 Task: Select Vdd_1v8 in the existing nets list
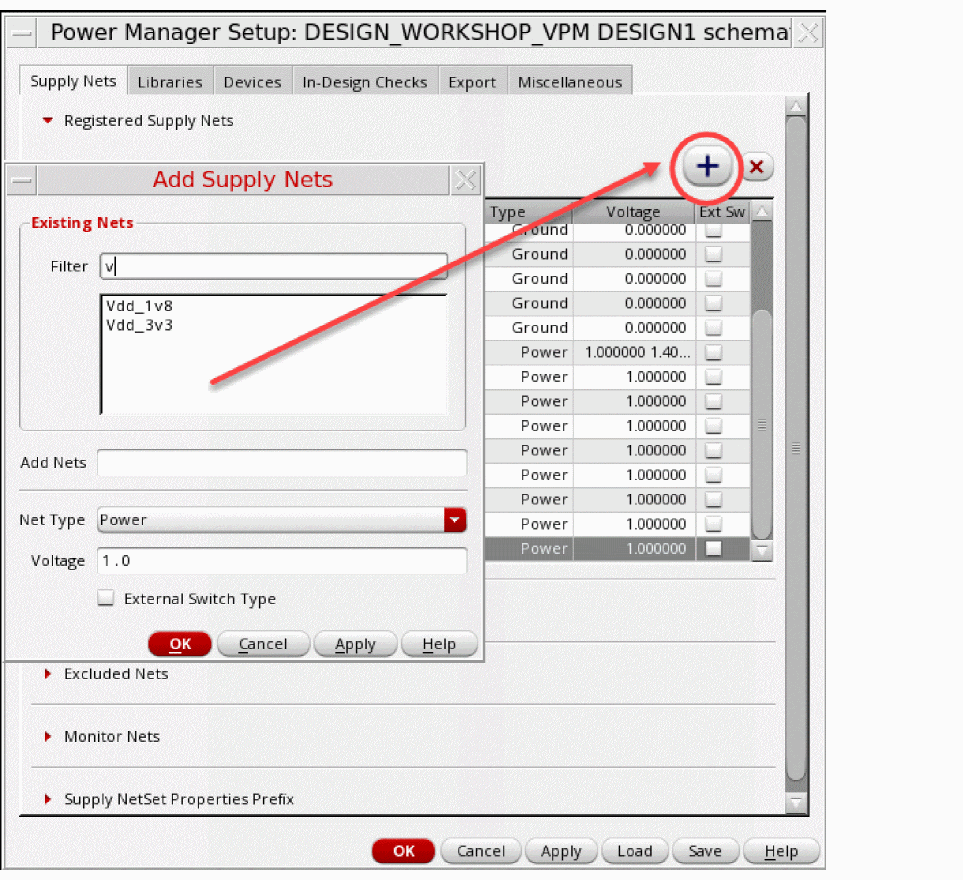(x=139, y=306)
